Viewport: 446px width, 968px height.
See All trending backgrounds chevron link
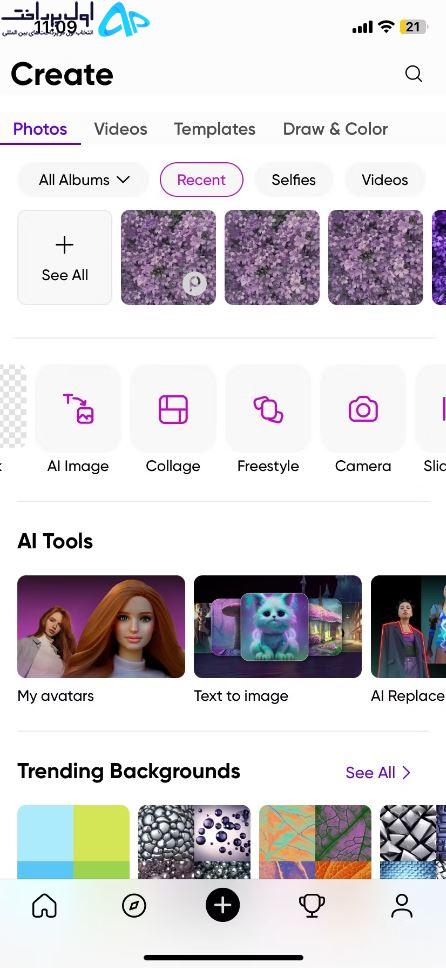point(378,772)
